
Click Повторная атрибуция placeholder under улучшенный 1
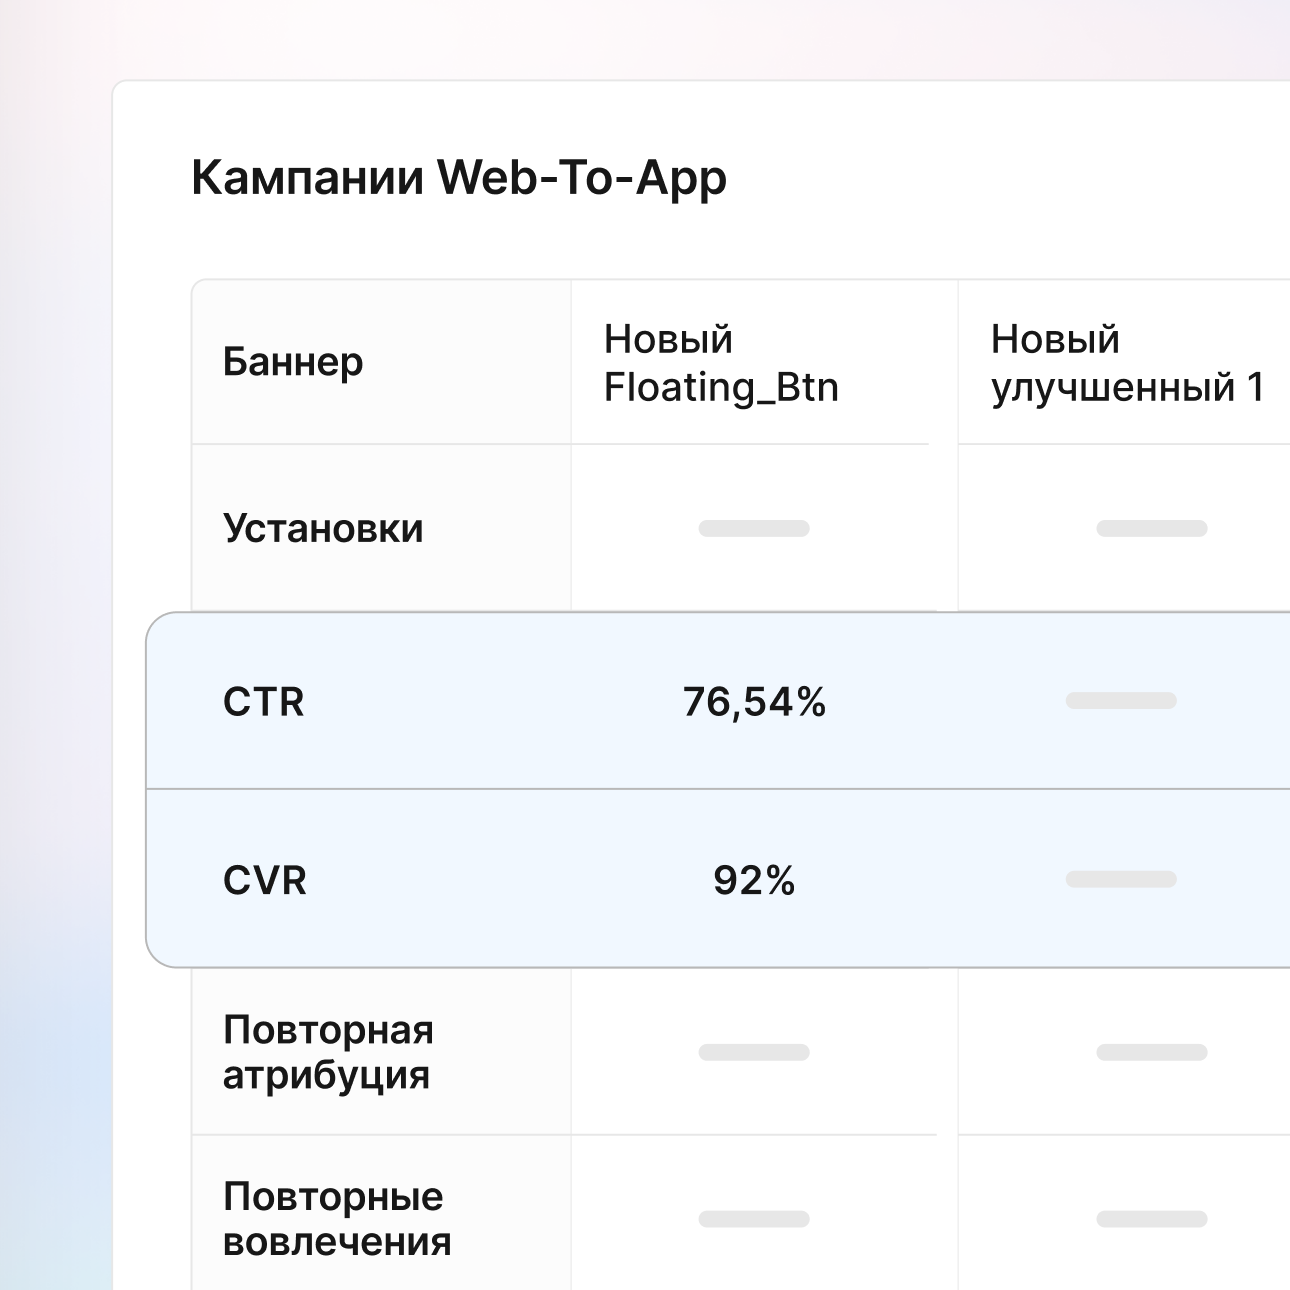point(1151,1052)
